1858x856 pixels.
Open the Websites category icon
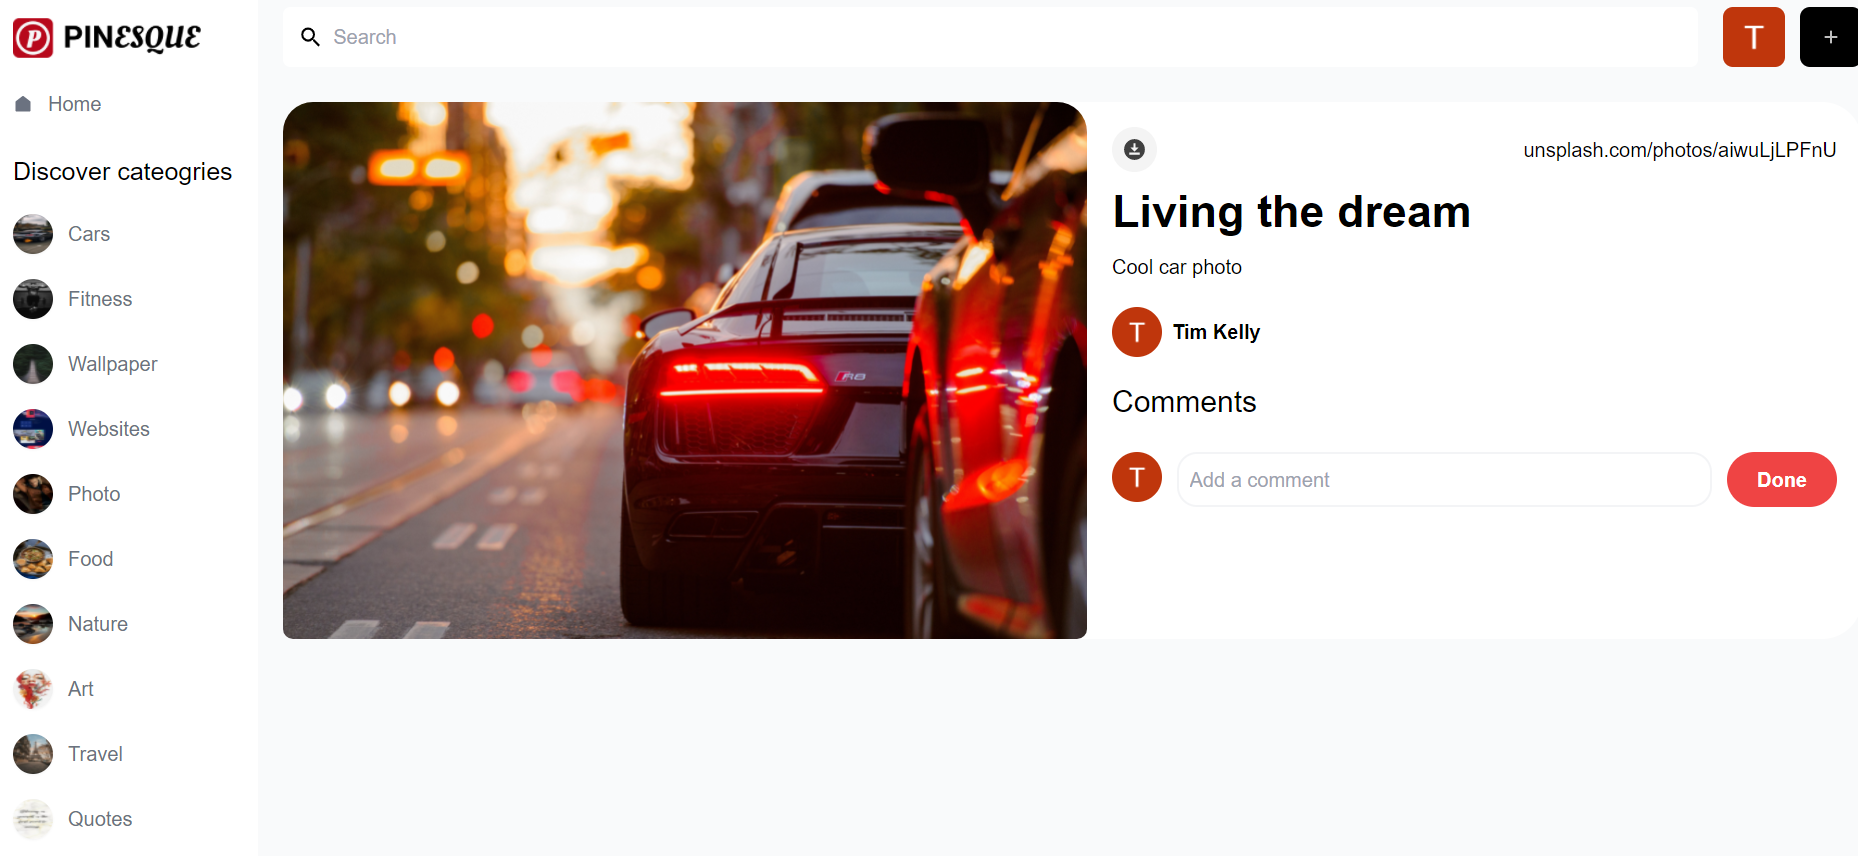33,429
